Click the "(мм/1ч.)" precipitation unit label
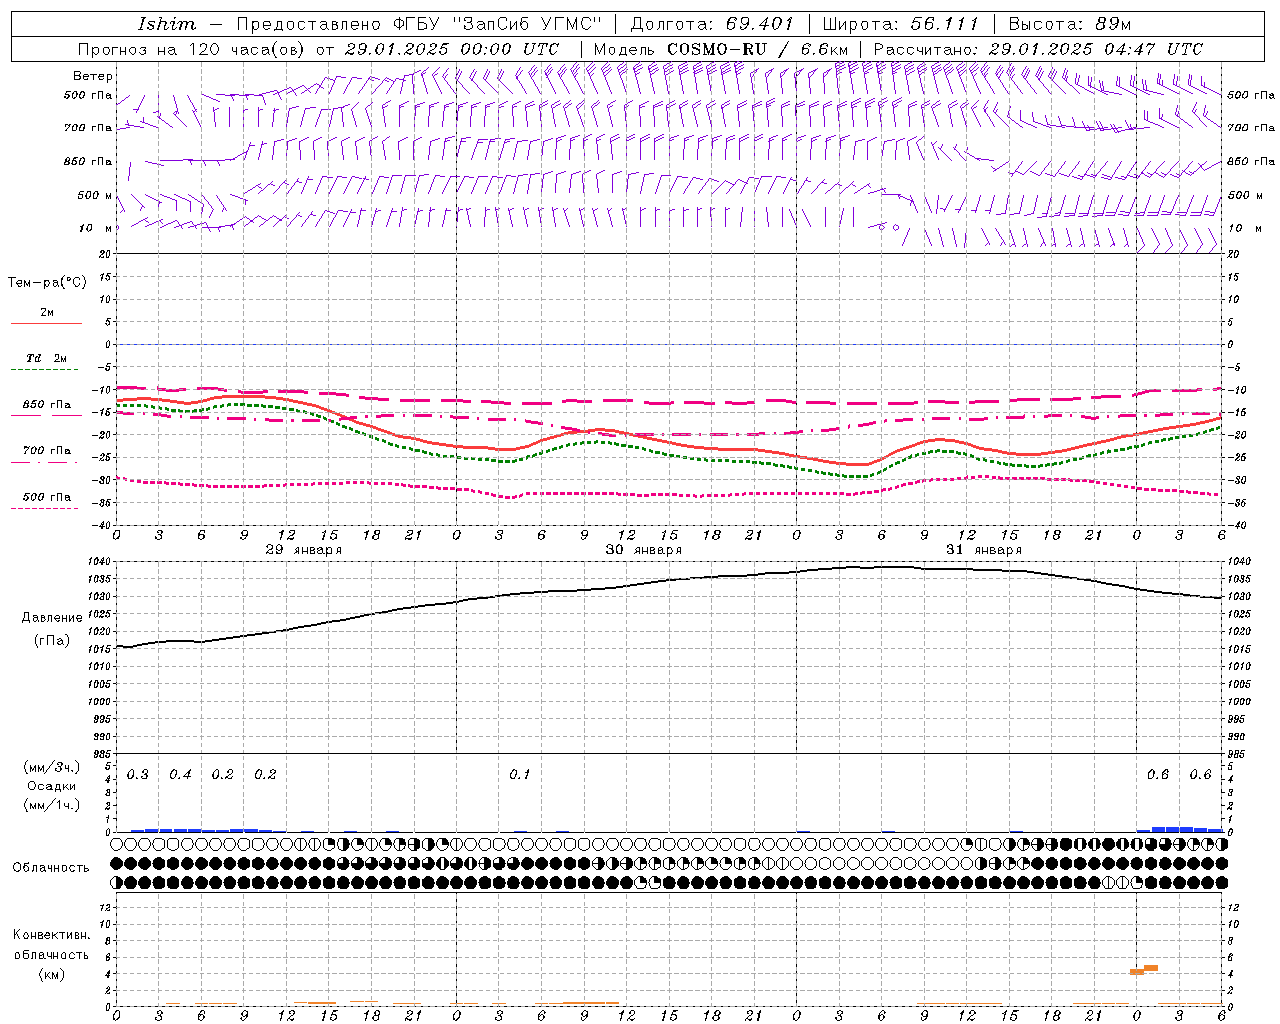1280x1024 pixels. pyautogui.click(x=51, y=805)
